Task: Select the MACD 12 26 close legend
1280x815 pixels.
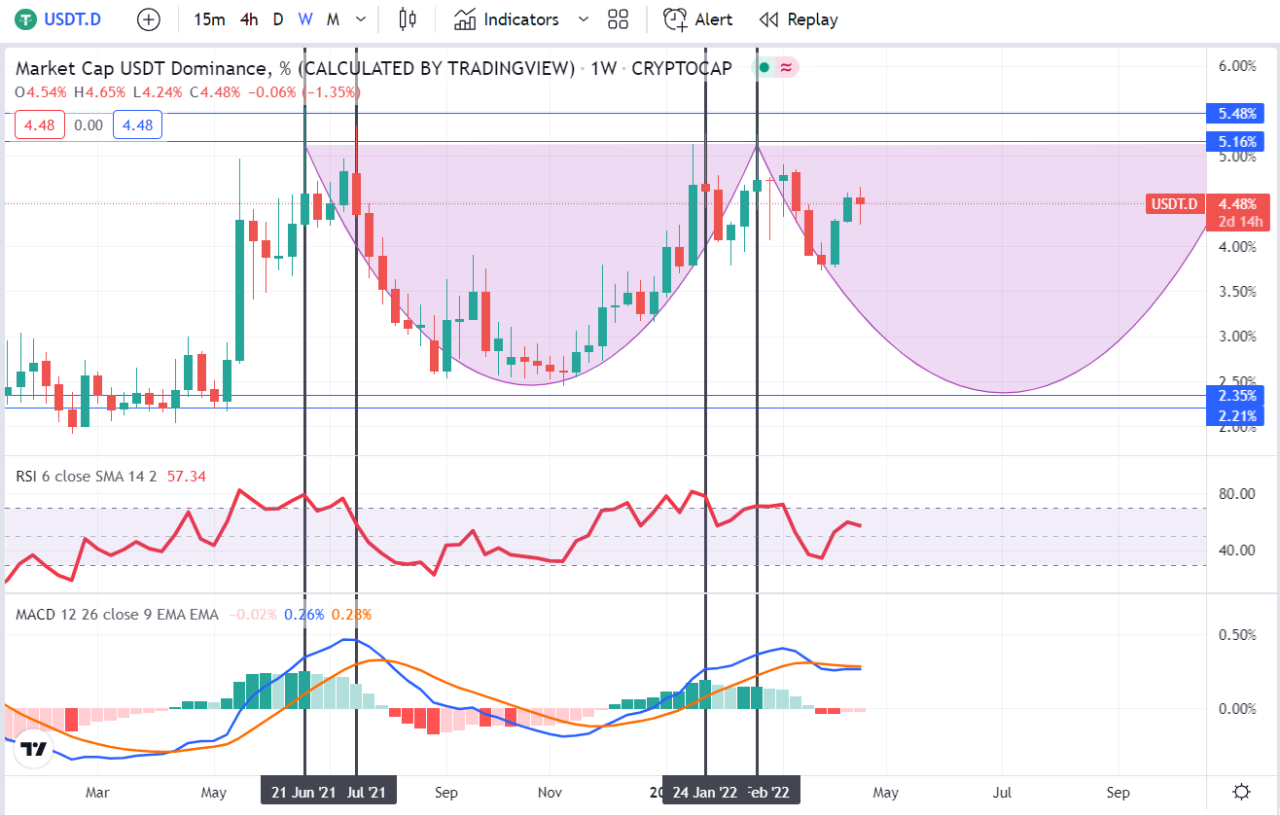Action: 116,614
